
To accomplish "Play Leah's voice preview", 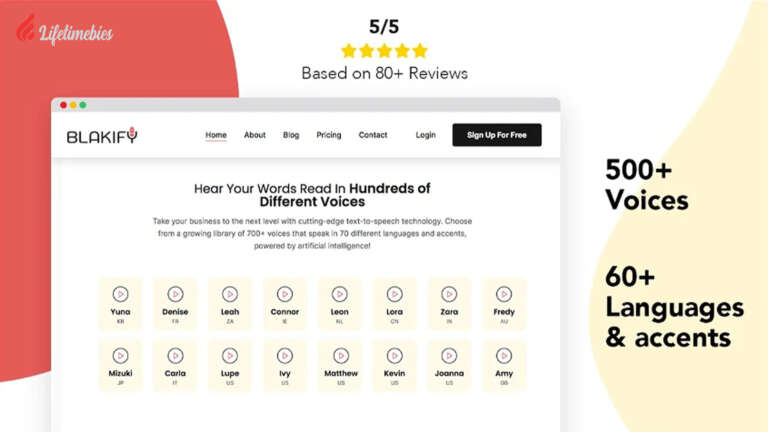I will (x=230, y=294).
